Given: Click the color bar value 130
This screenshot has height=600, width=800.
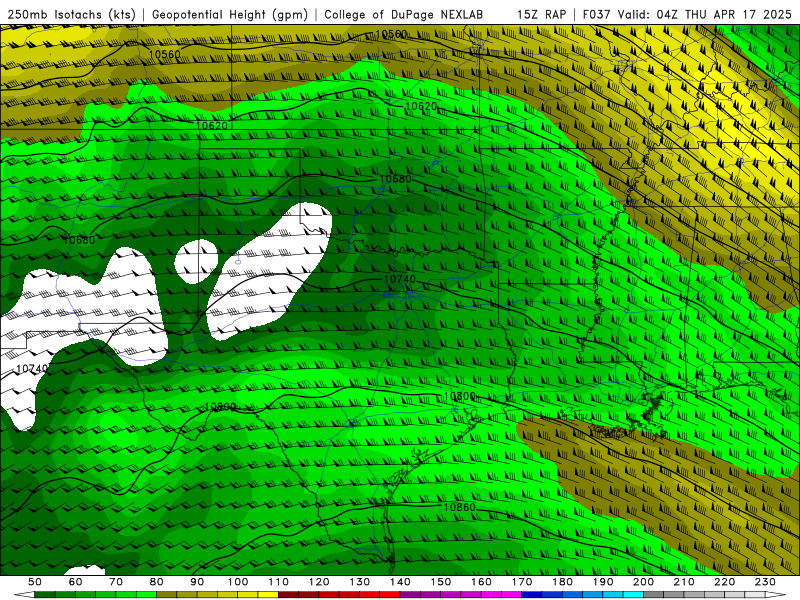Looking at the screenshot, I should (x=360, y=582).
